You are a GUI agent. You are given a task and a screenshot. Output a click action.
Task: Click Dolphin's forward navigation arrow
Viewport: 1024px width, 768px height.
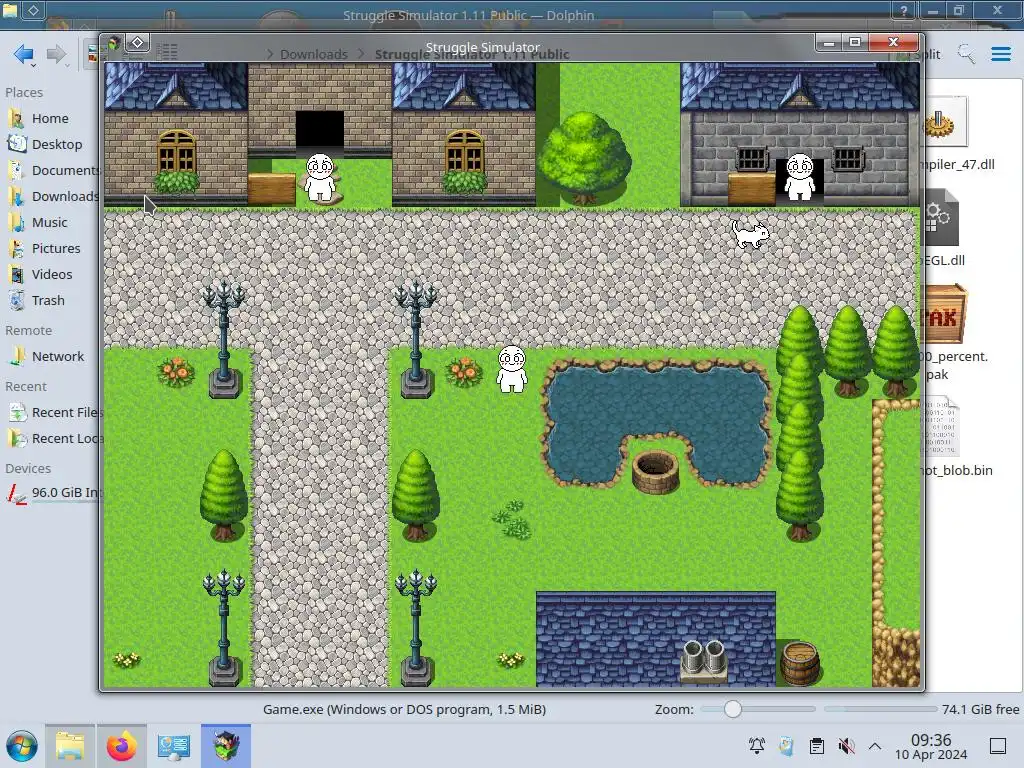56,54
